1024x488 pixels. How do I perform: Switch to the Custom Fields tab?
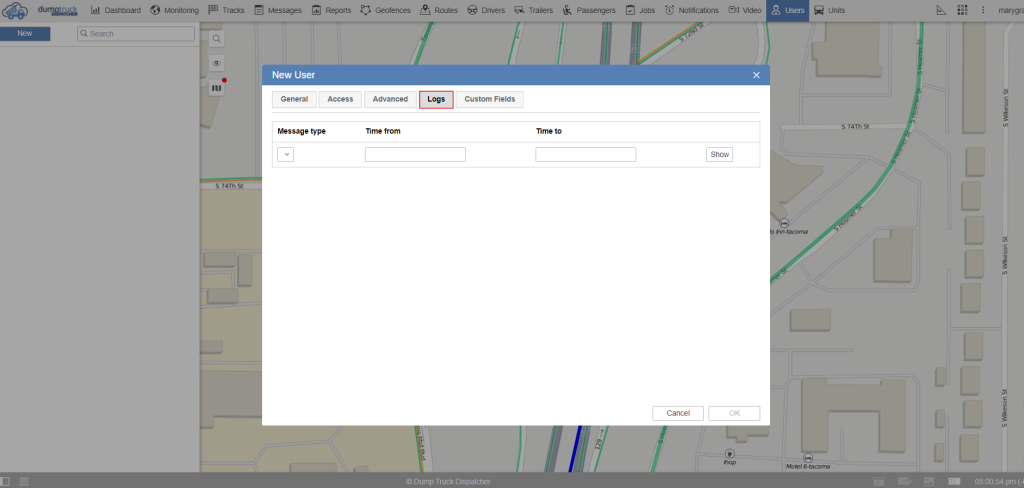point(490,99)
